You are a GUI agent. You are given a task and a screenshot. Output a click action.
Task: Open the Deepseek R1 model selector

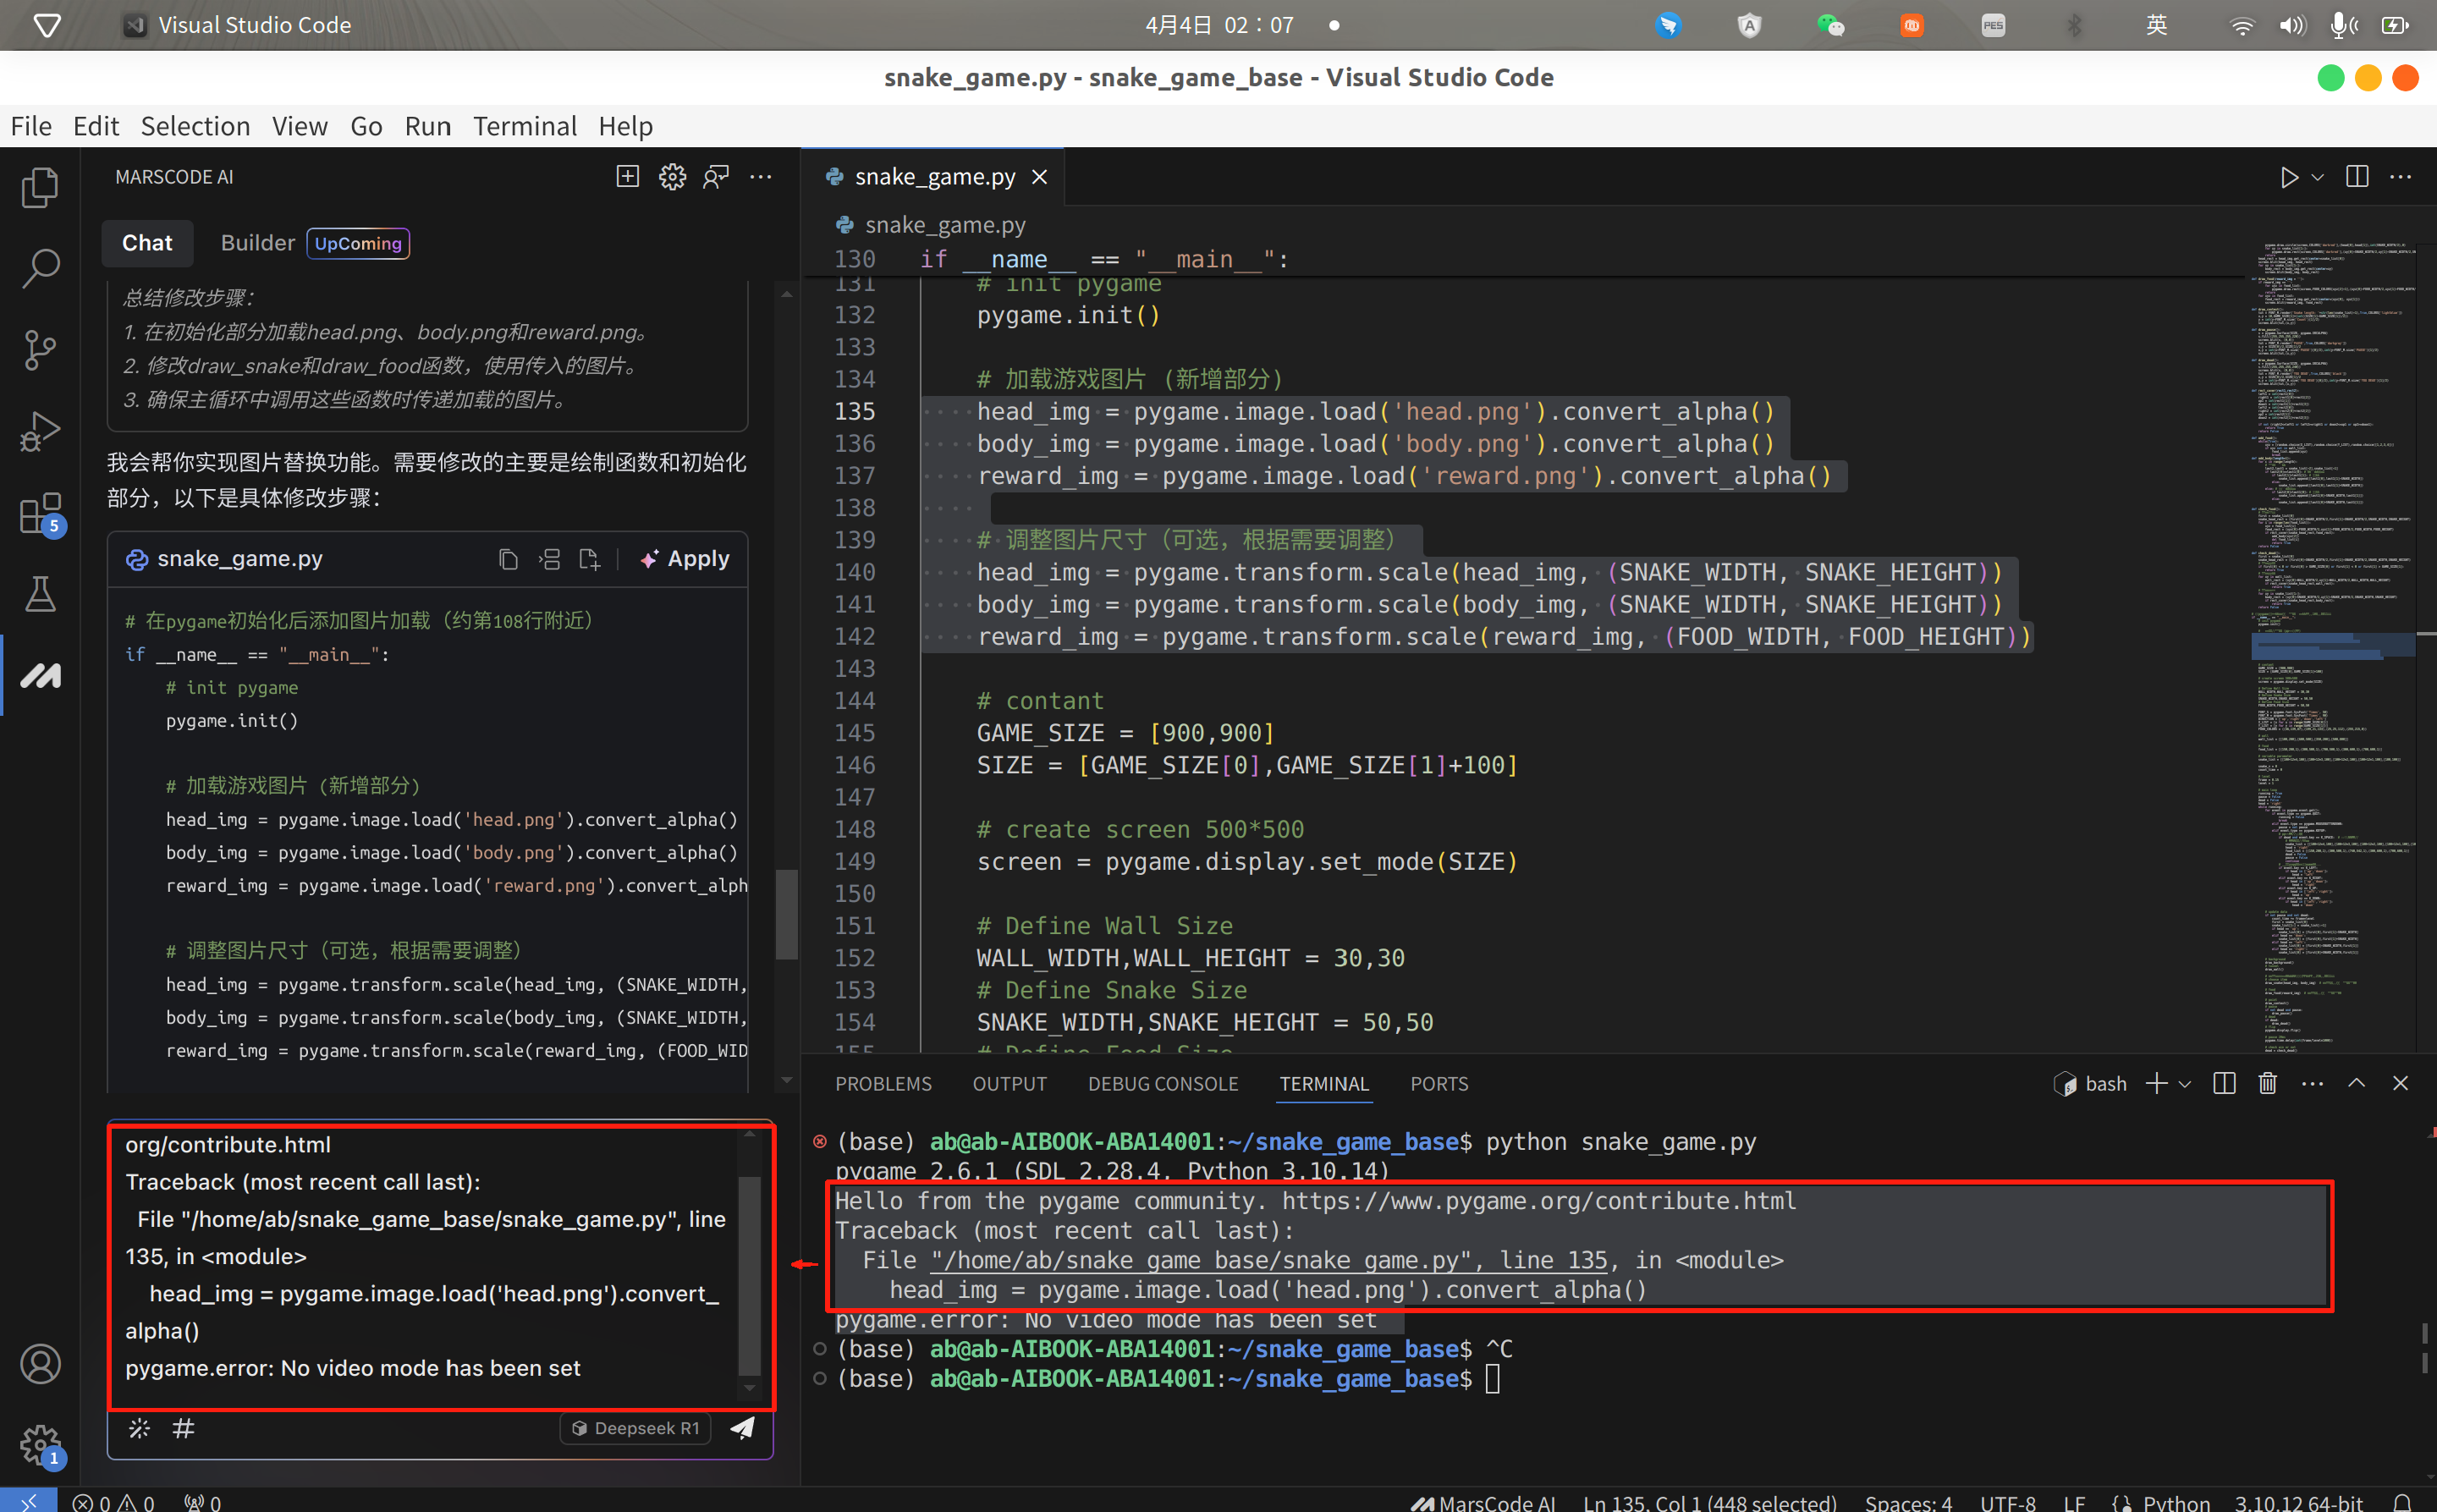tap(635, 1428)
